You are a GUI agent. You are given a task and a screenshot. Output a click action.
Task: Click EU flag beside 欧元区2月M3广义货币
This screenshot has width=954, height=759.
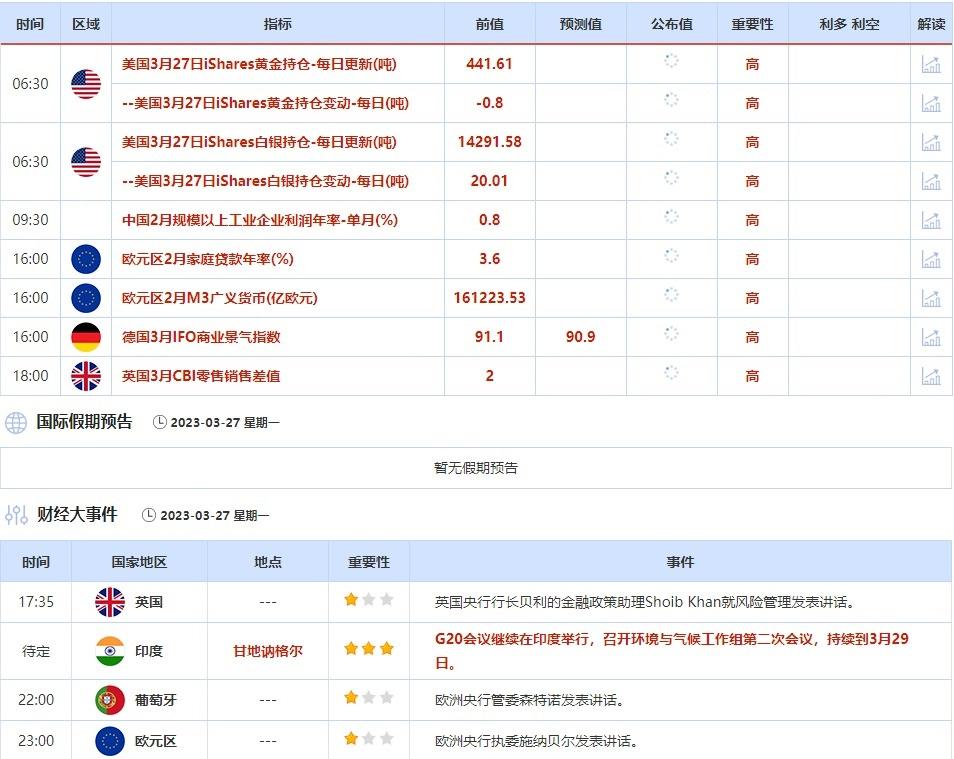pos(86,298)
